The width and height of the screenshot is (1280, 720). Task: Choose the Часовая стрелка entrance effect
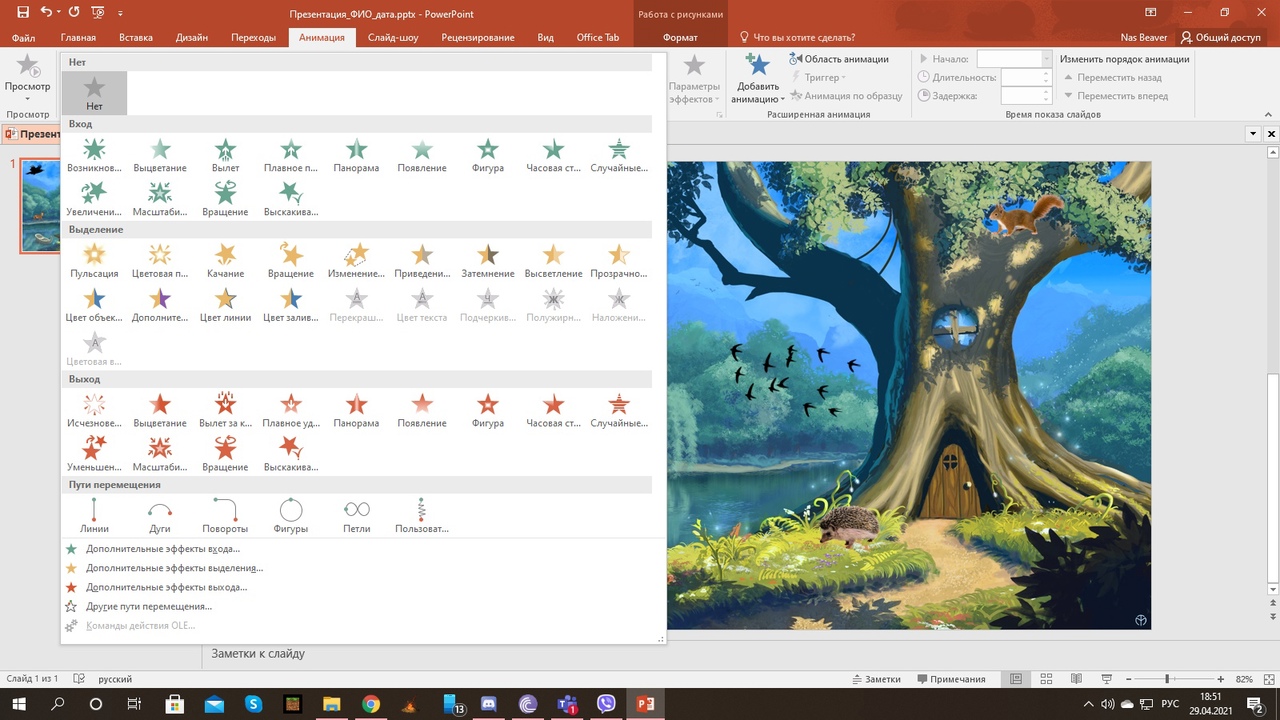(x=553, y=156)
